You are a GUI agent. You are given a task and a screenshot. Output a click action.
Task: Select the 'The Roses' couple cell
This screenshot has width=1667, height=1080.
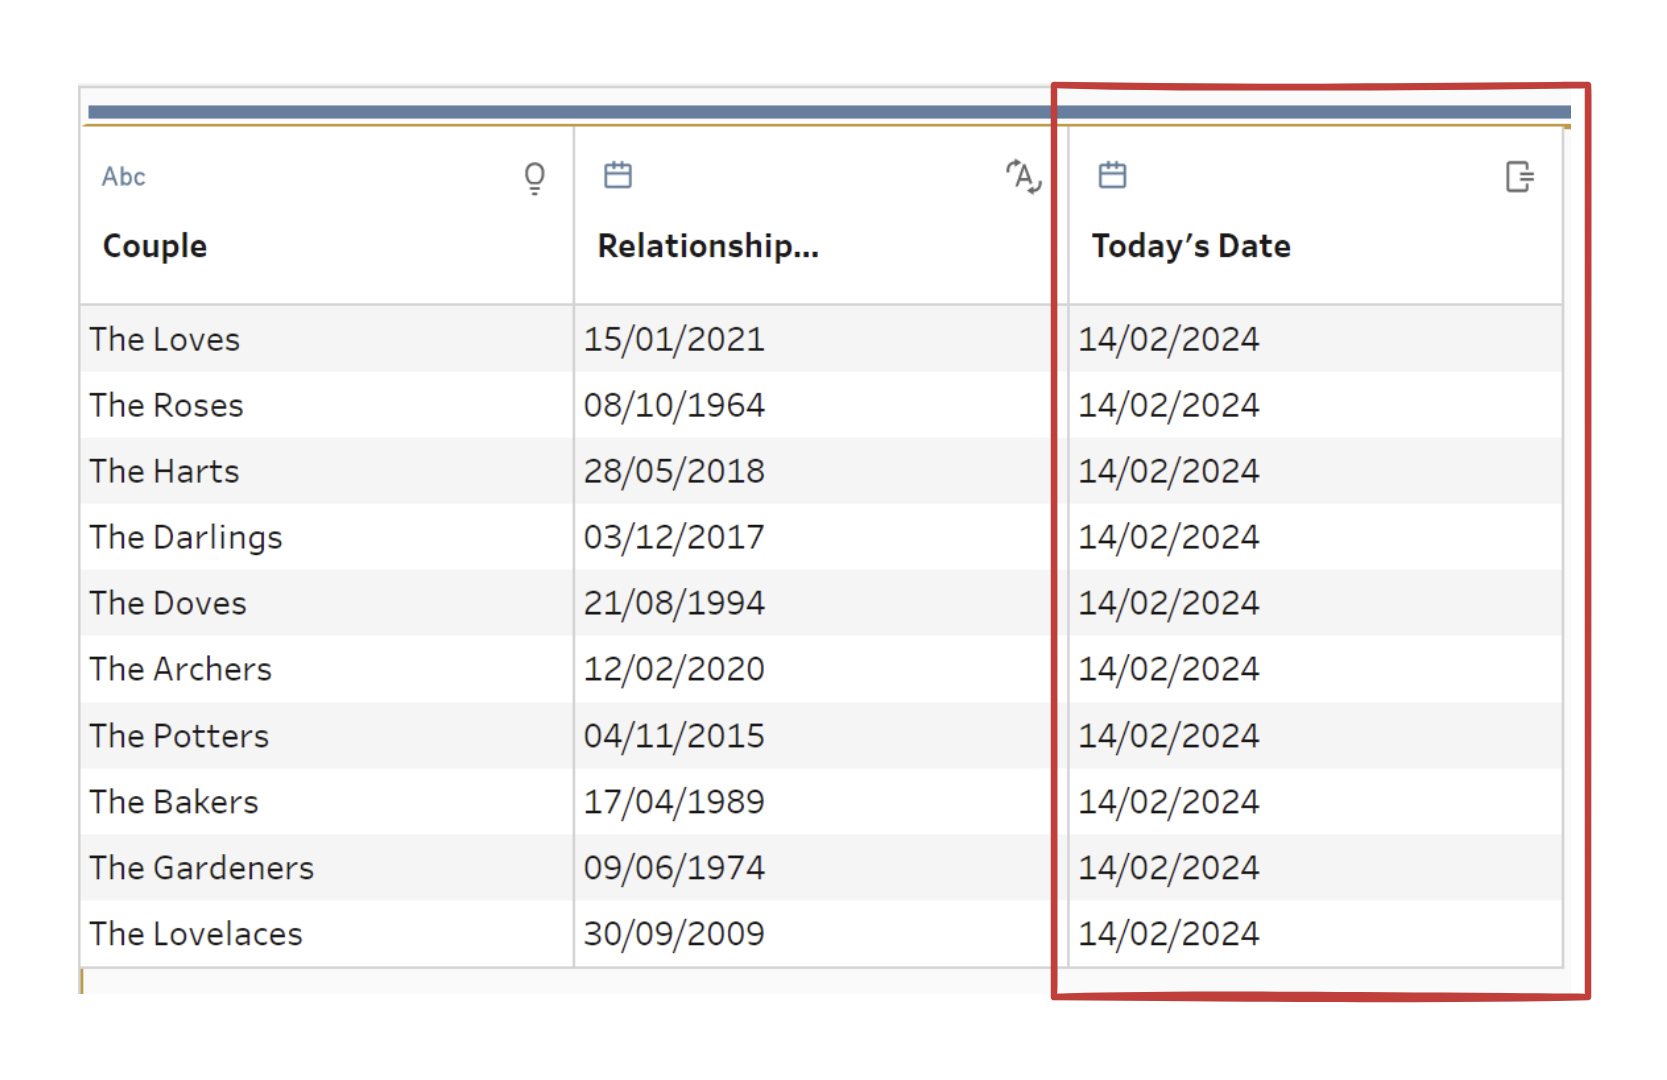(x=167, y=406)
